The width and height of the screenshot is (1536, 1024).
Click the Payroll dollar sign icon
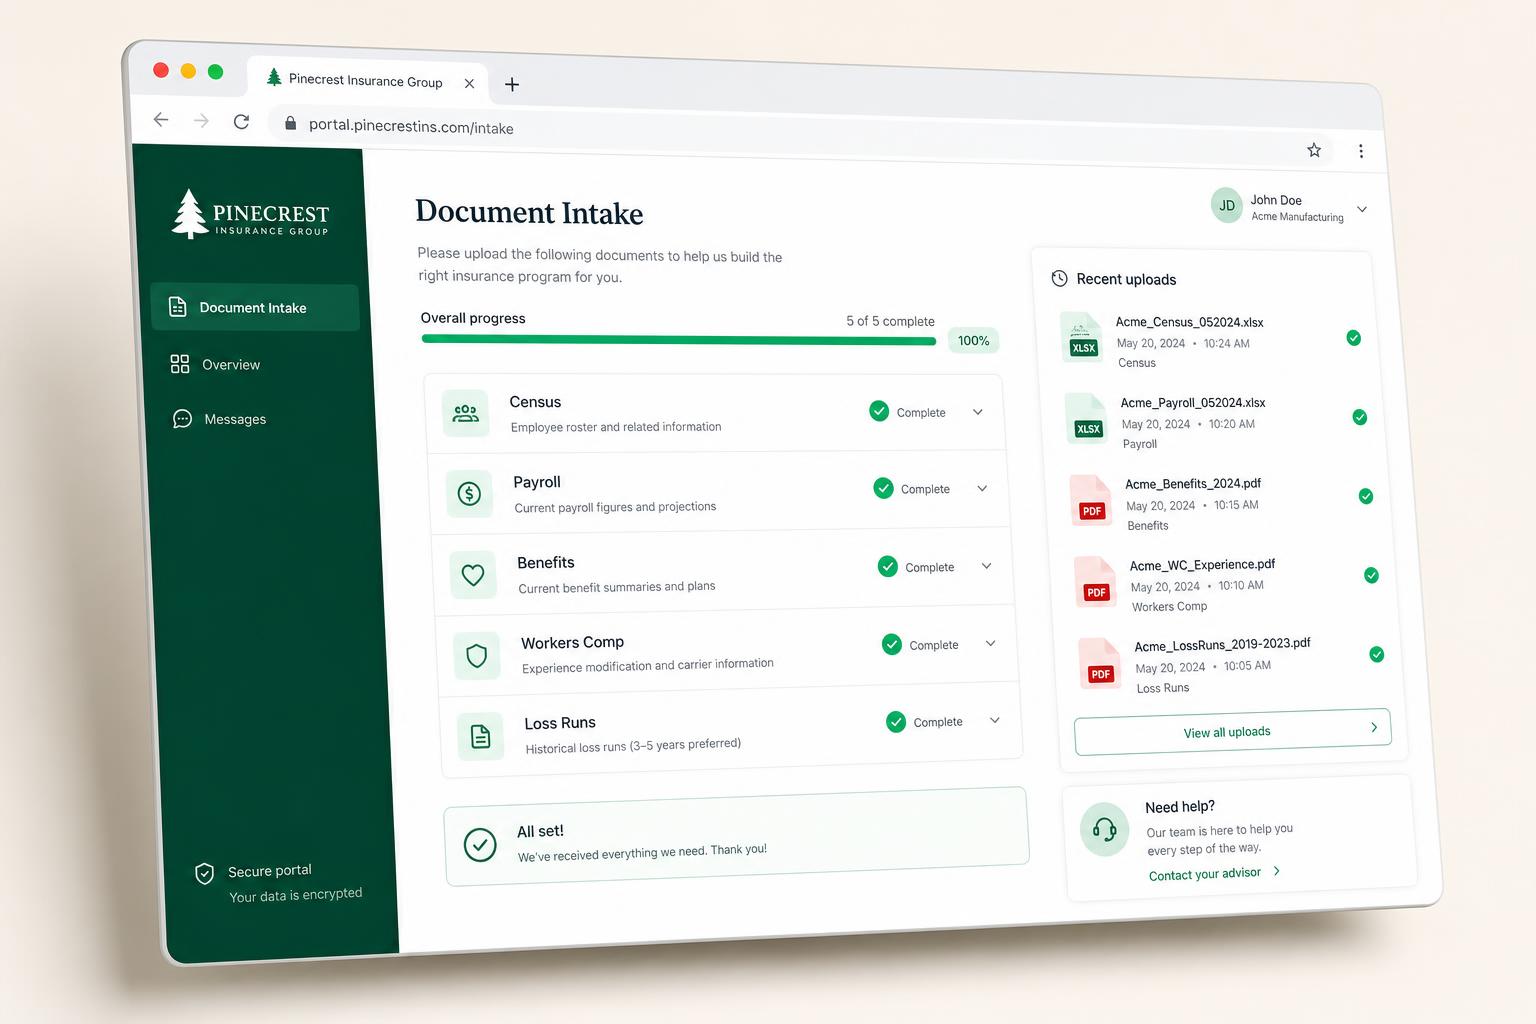469,493
